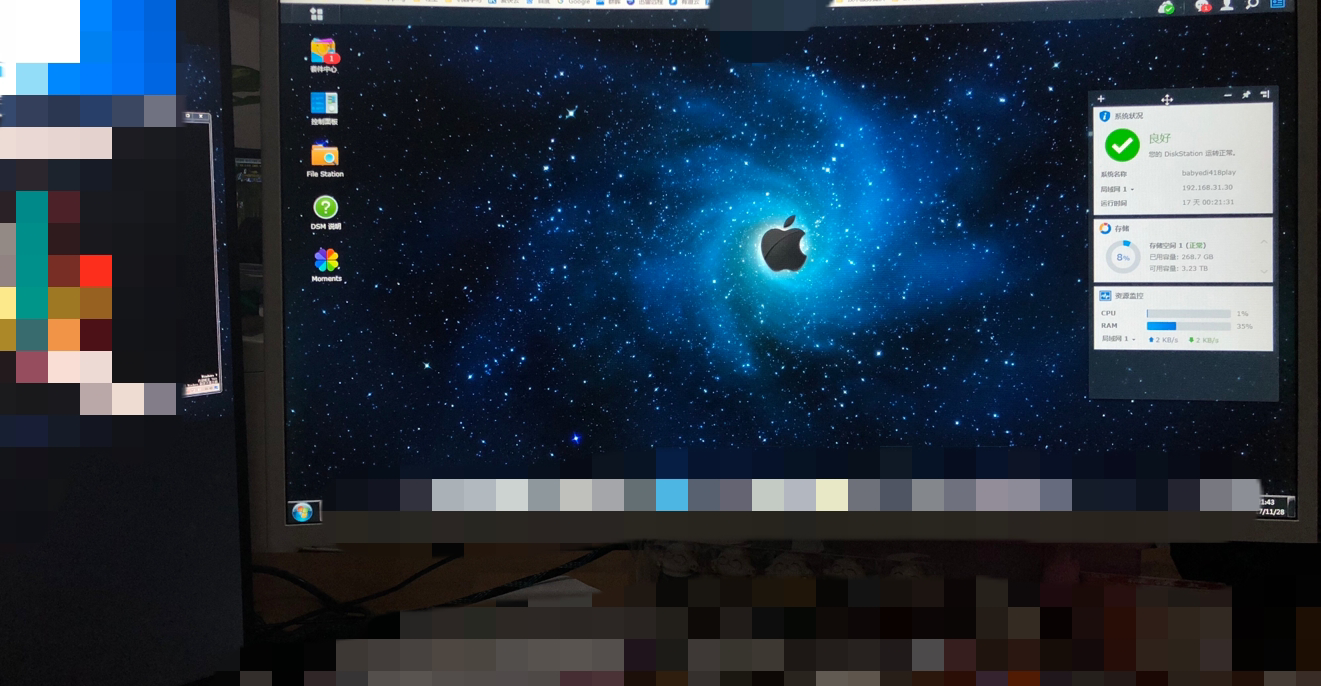Click the move handle on widget panel

tap(1166, 99)
